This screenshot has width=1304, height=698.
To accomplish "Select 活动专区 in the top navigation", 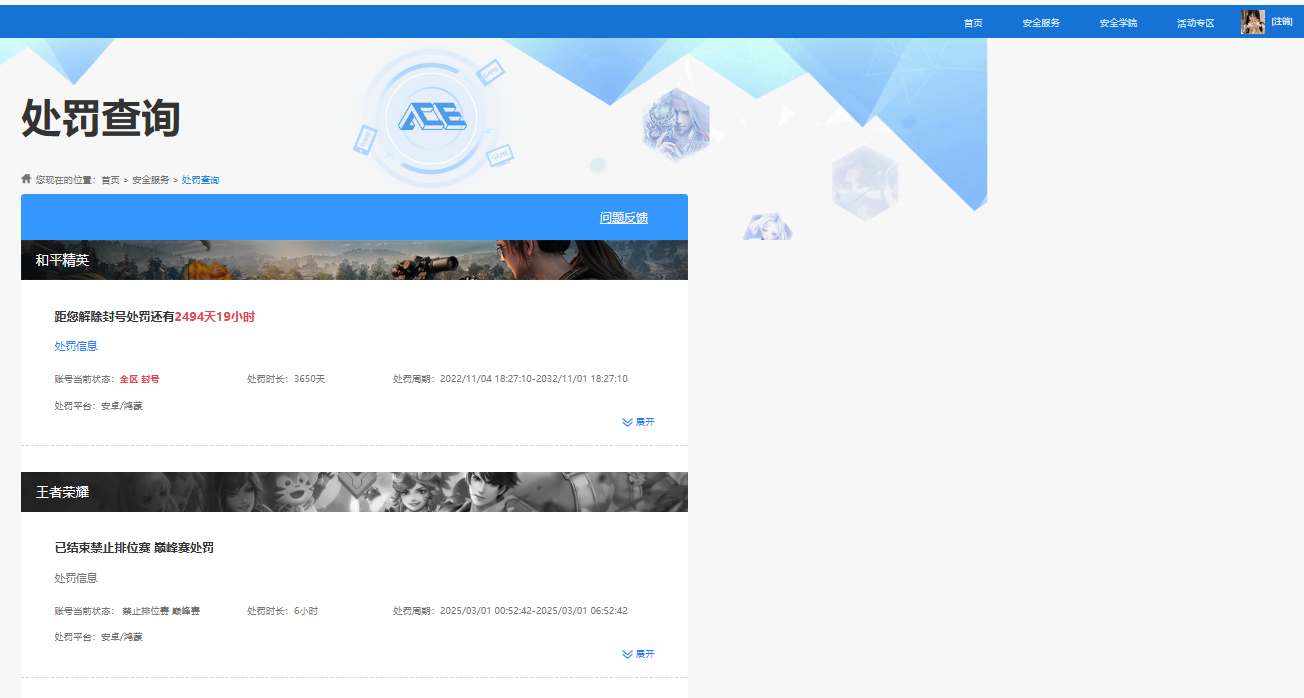I will [x=1195, y=23].
